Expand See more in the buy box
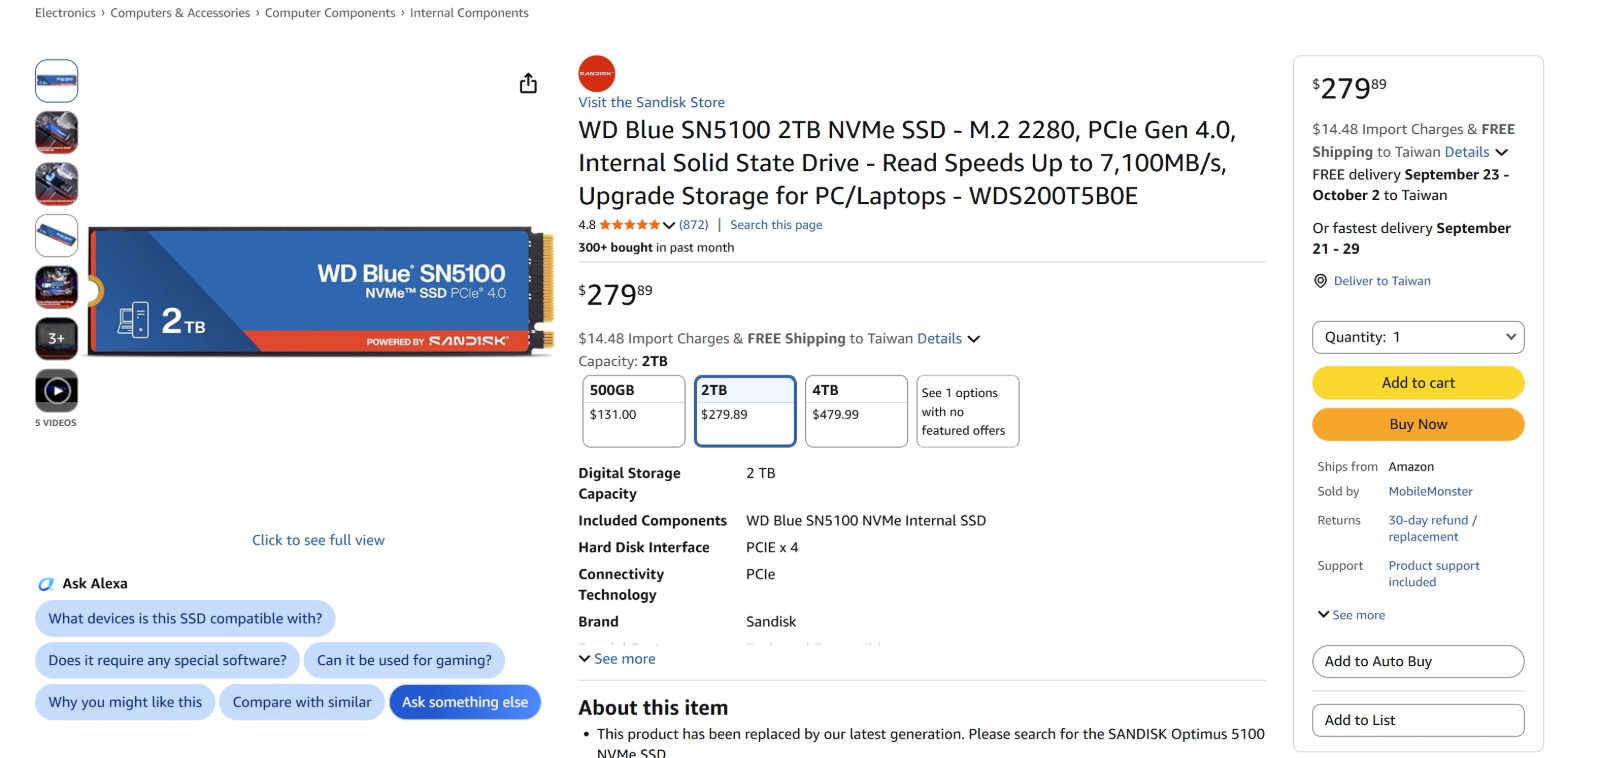The height and width of the screenshot is (758, 1600). tap(1351, 615)
